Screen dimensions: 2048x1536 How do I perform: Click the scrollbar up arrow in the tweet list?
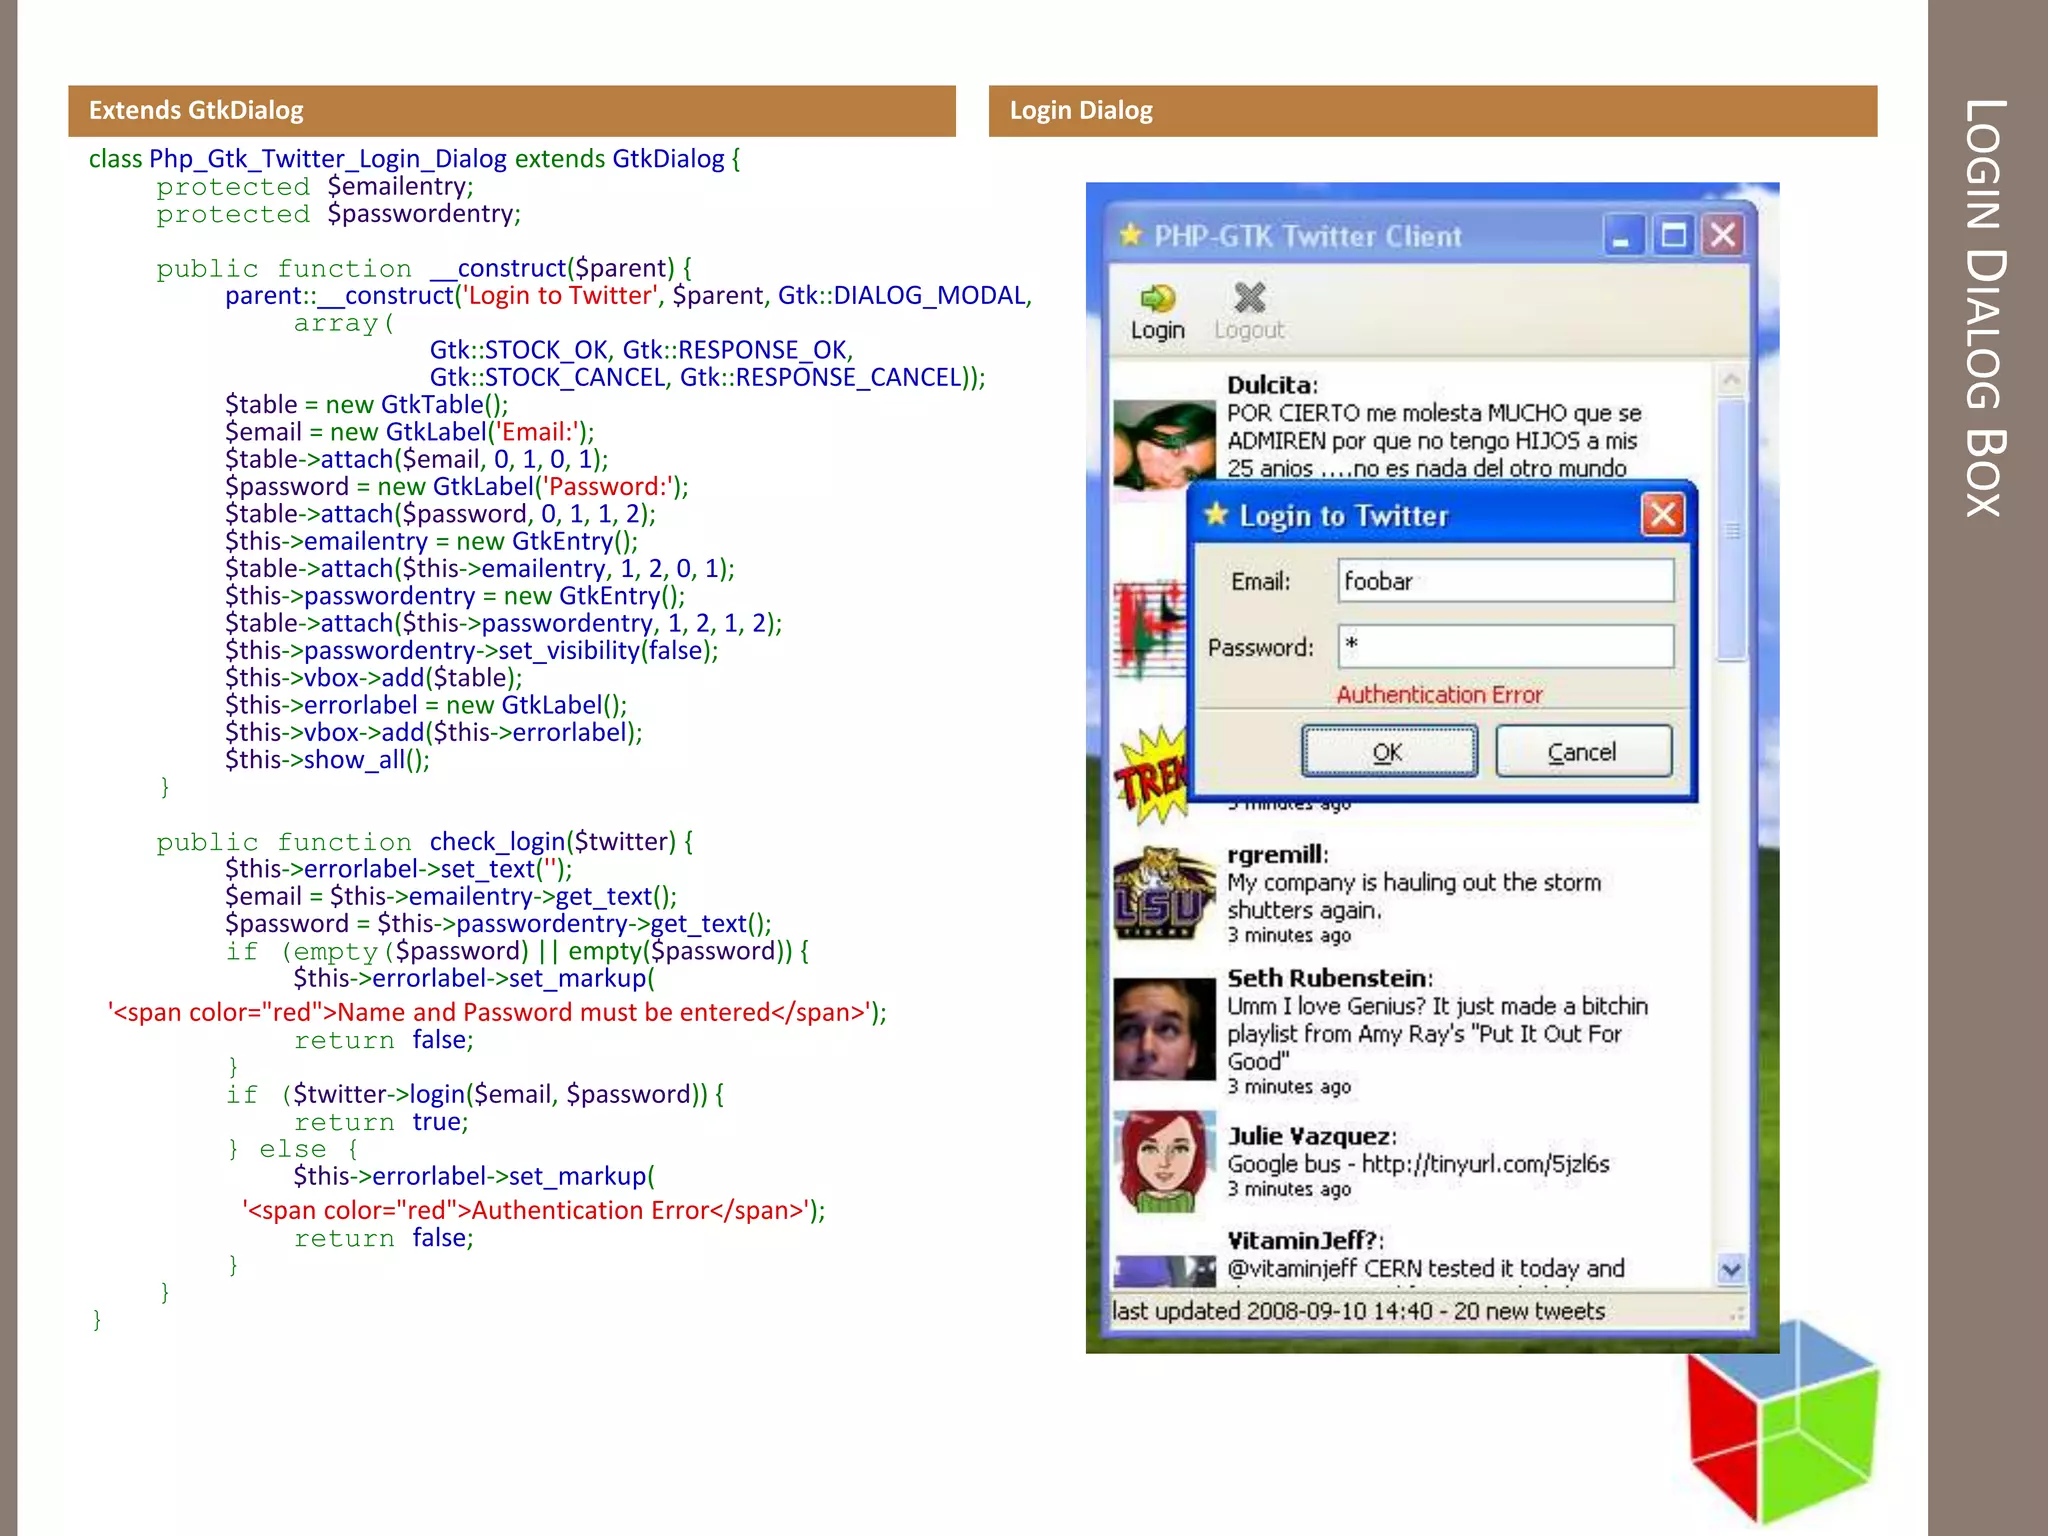click(x=1731, y=380)
